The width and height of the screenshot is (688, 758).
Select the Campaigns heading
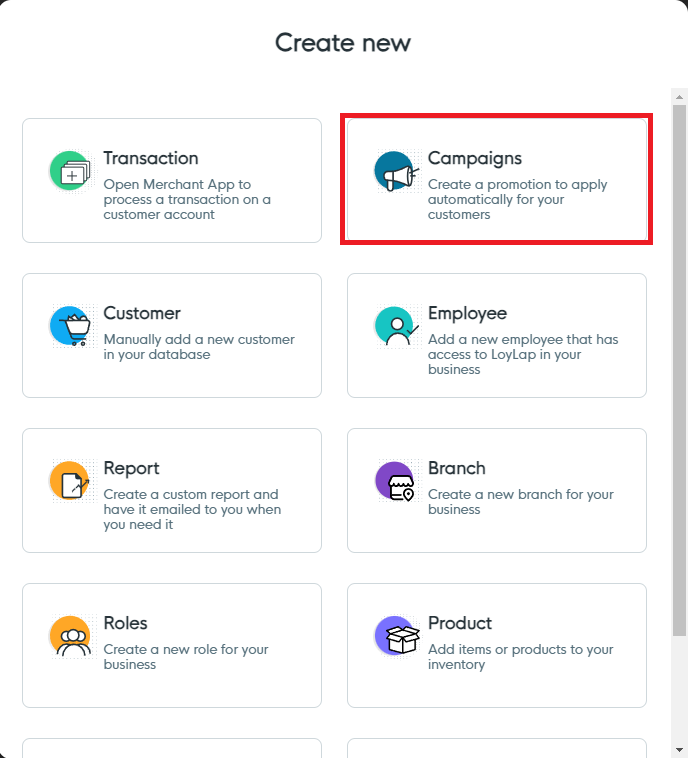475,158
